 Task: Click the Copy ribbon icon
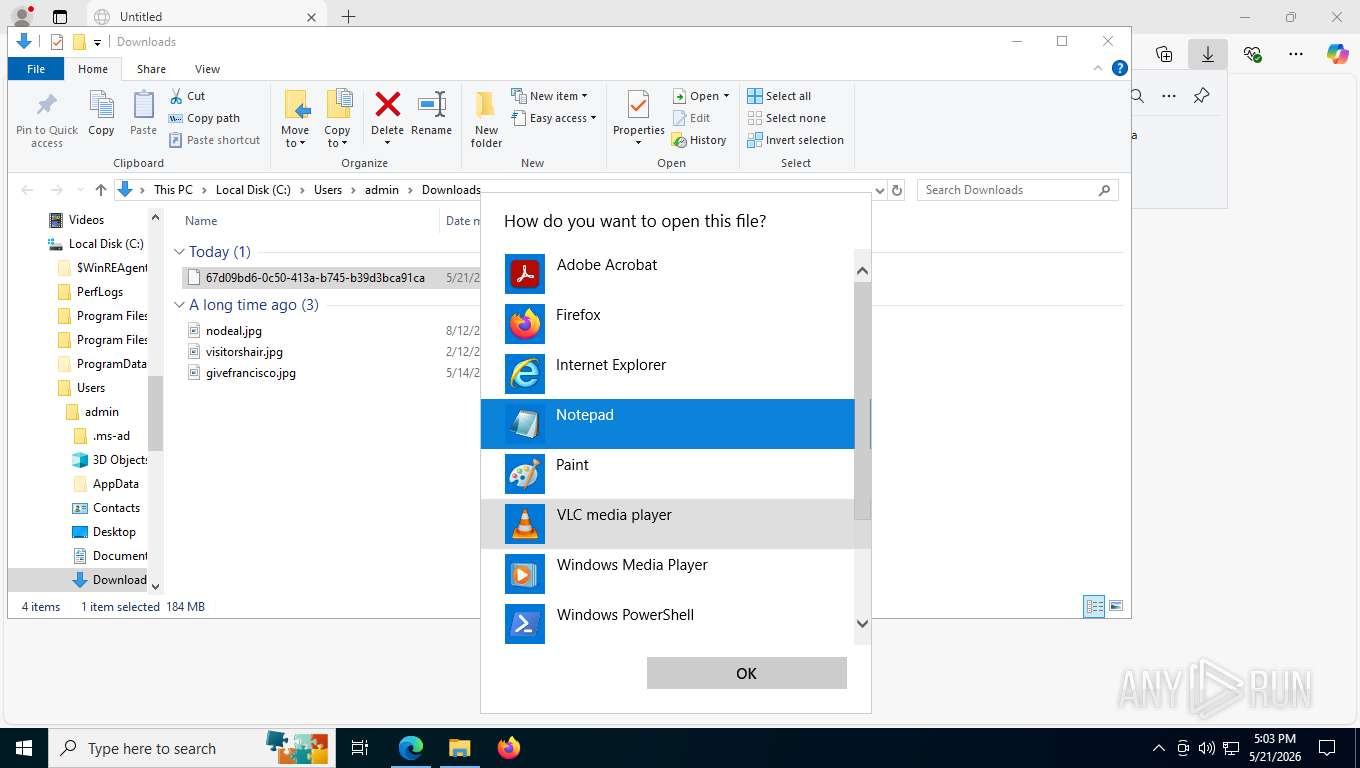(101, 114)
